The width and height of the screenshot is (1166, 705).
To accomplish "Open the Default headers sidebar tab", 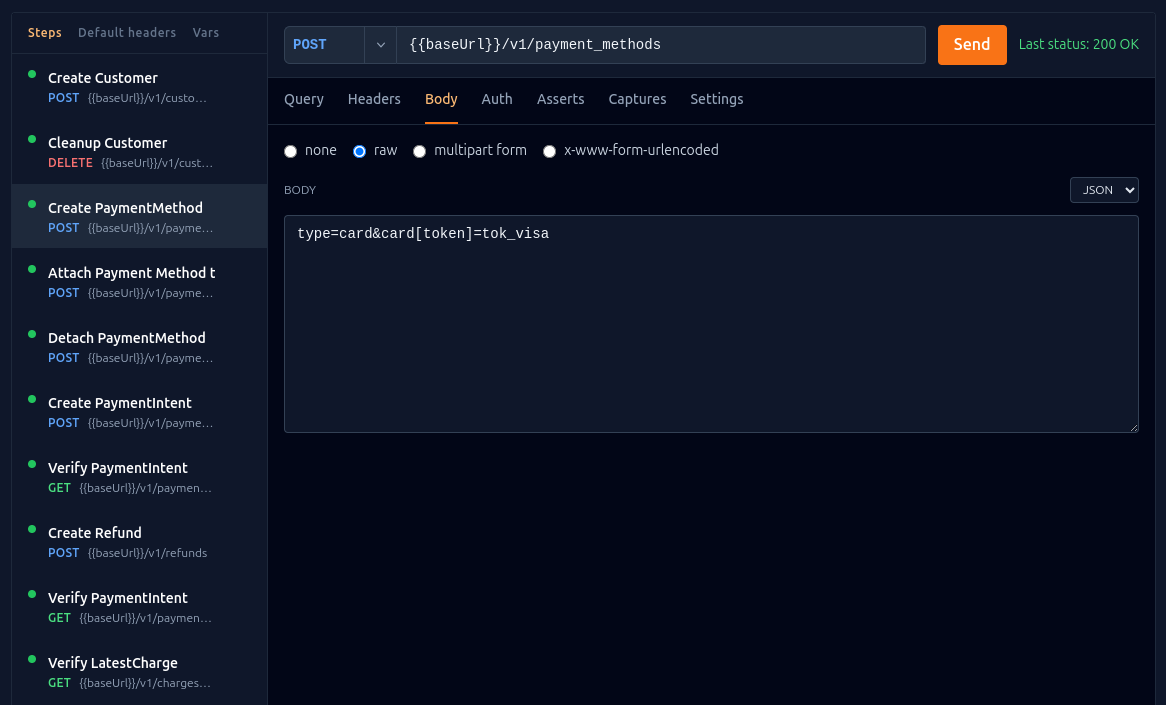I will pyautogui.click(x=127, y=33).
